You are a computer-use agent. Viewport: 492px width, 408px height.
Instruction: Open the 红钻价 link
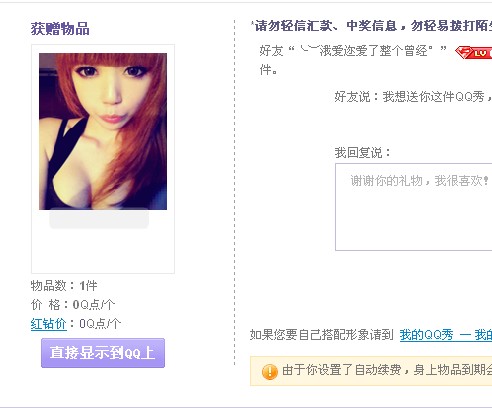49,324
